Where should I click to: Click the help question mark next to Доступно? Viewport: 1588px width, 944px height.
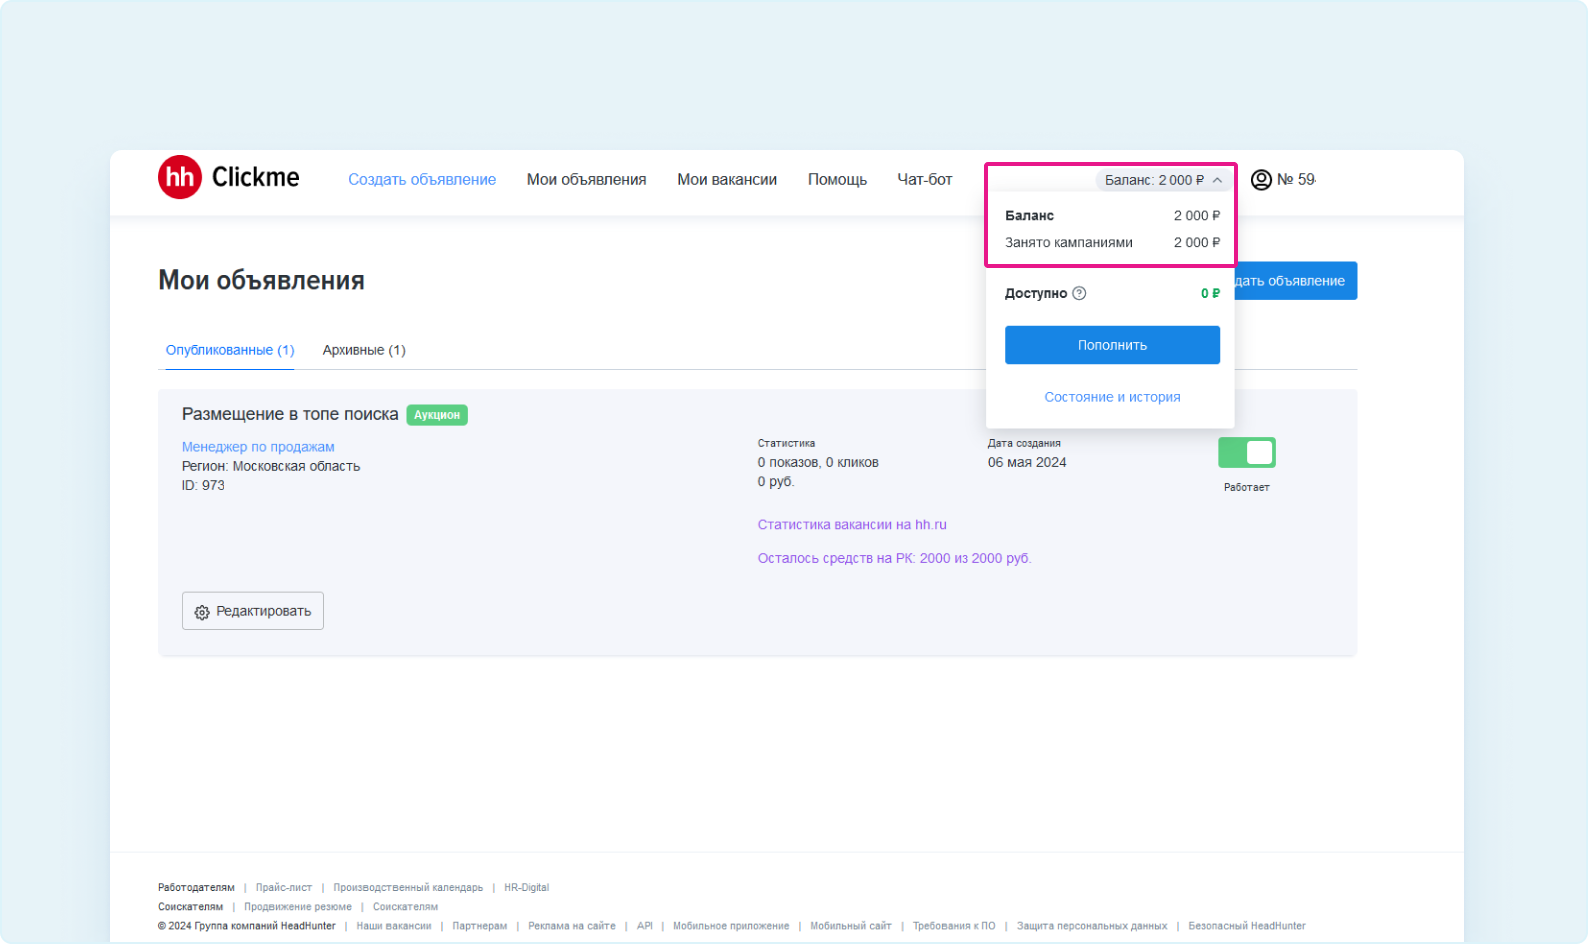coord(1079,293)
